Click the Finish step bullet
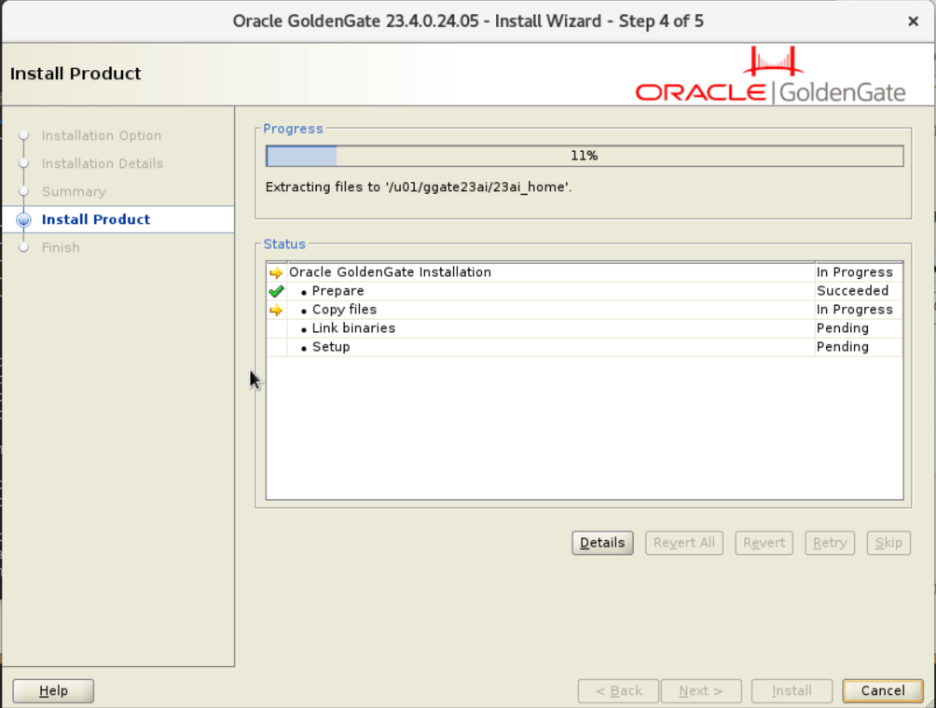 (24, 248)
